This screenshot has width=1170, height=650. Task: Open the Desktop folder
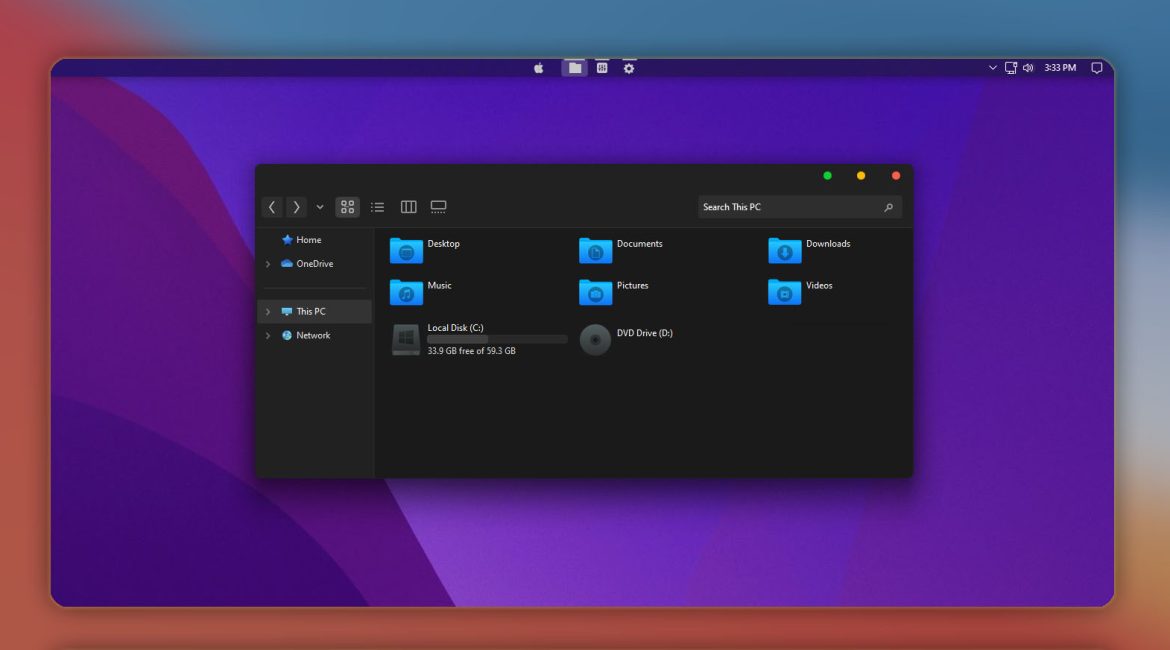tap(407, 251)
